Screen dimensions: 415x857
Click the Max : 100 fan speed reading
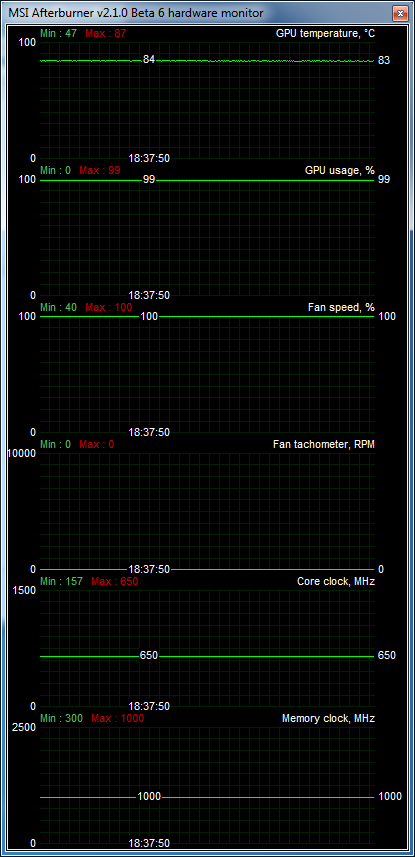pyautogui.click(x=109, y=307)
